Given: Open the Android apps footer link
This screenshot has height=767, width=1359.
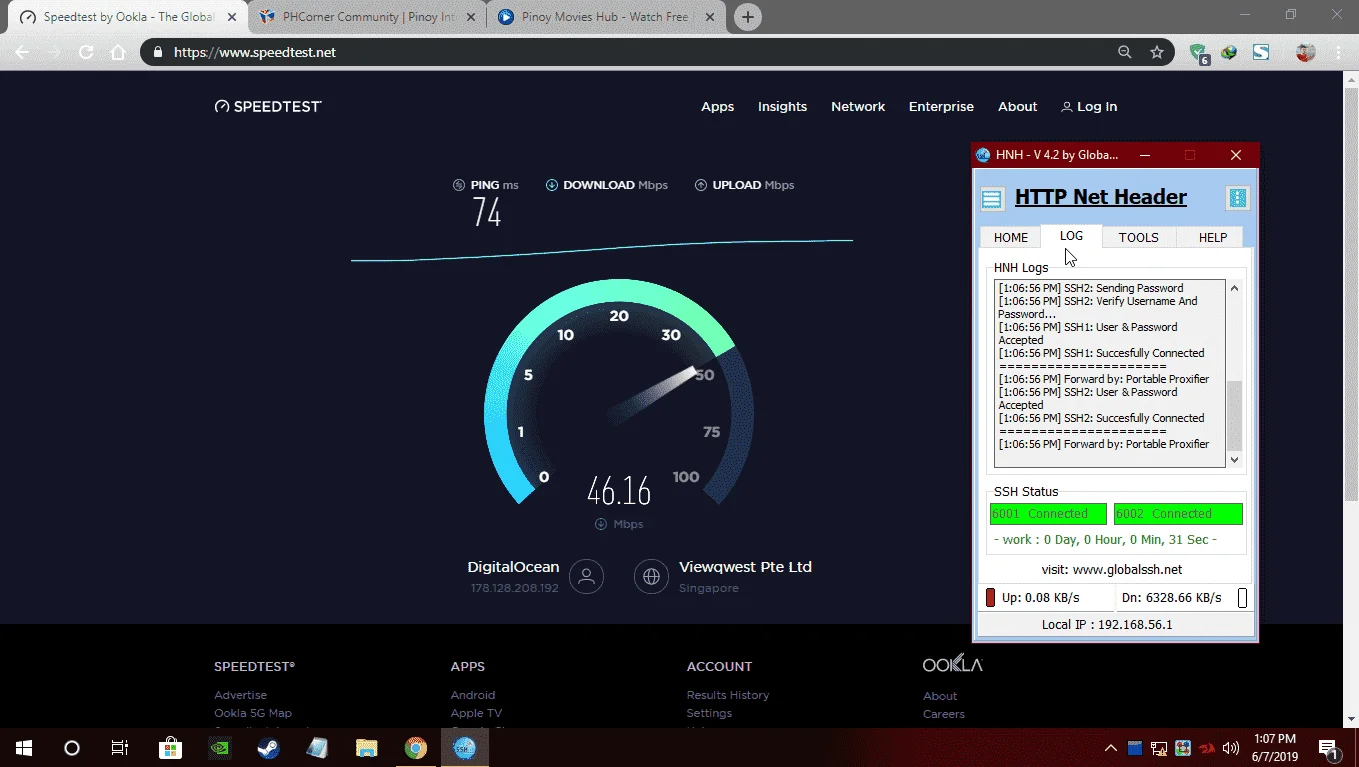Looking at the screenshot, I should click(x=473, y=695).
